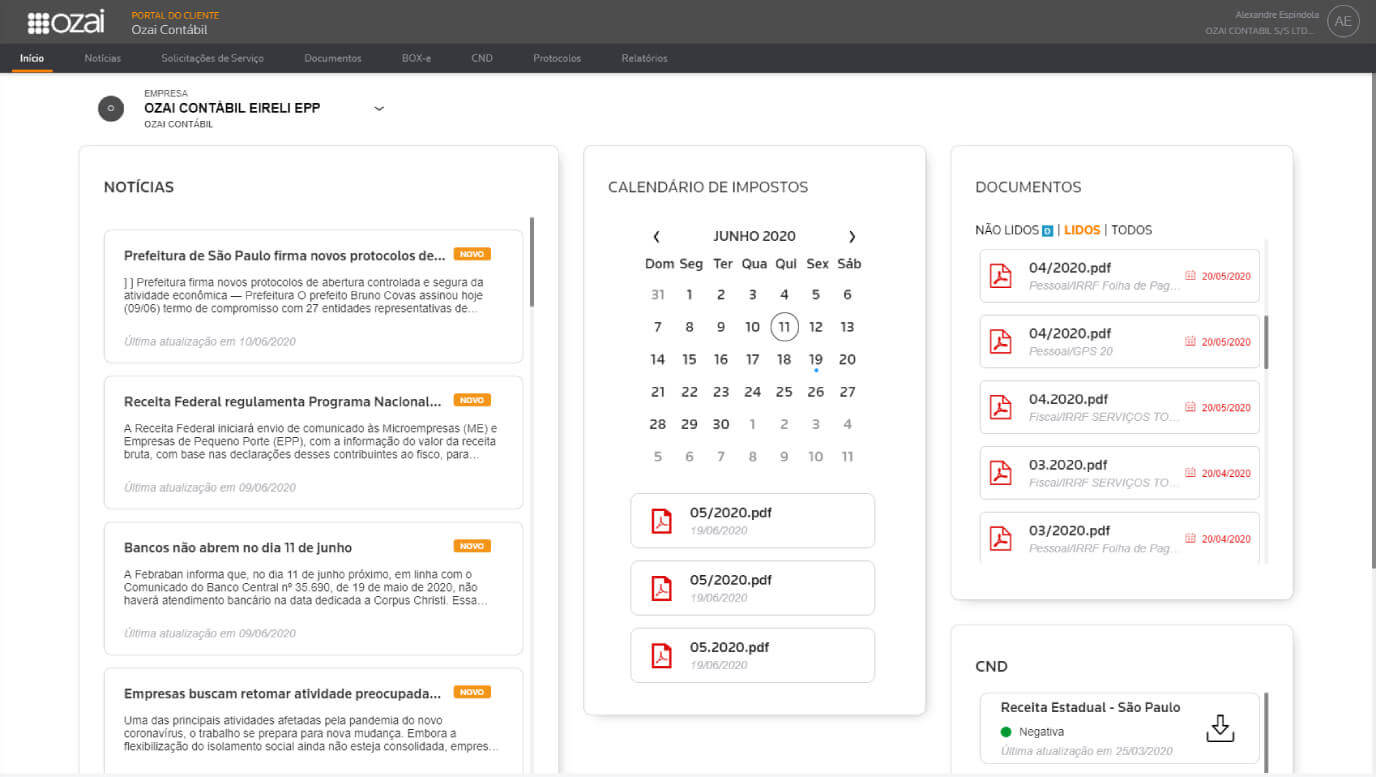Go to the Início tab

tap(32, 58)
